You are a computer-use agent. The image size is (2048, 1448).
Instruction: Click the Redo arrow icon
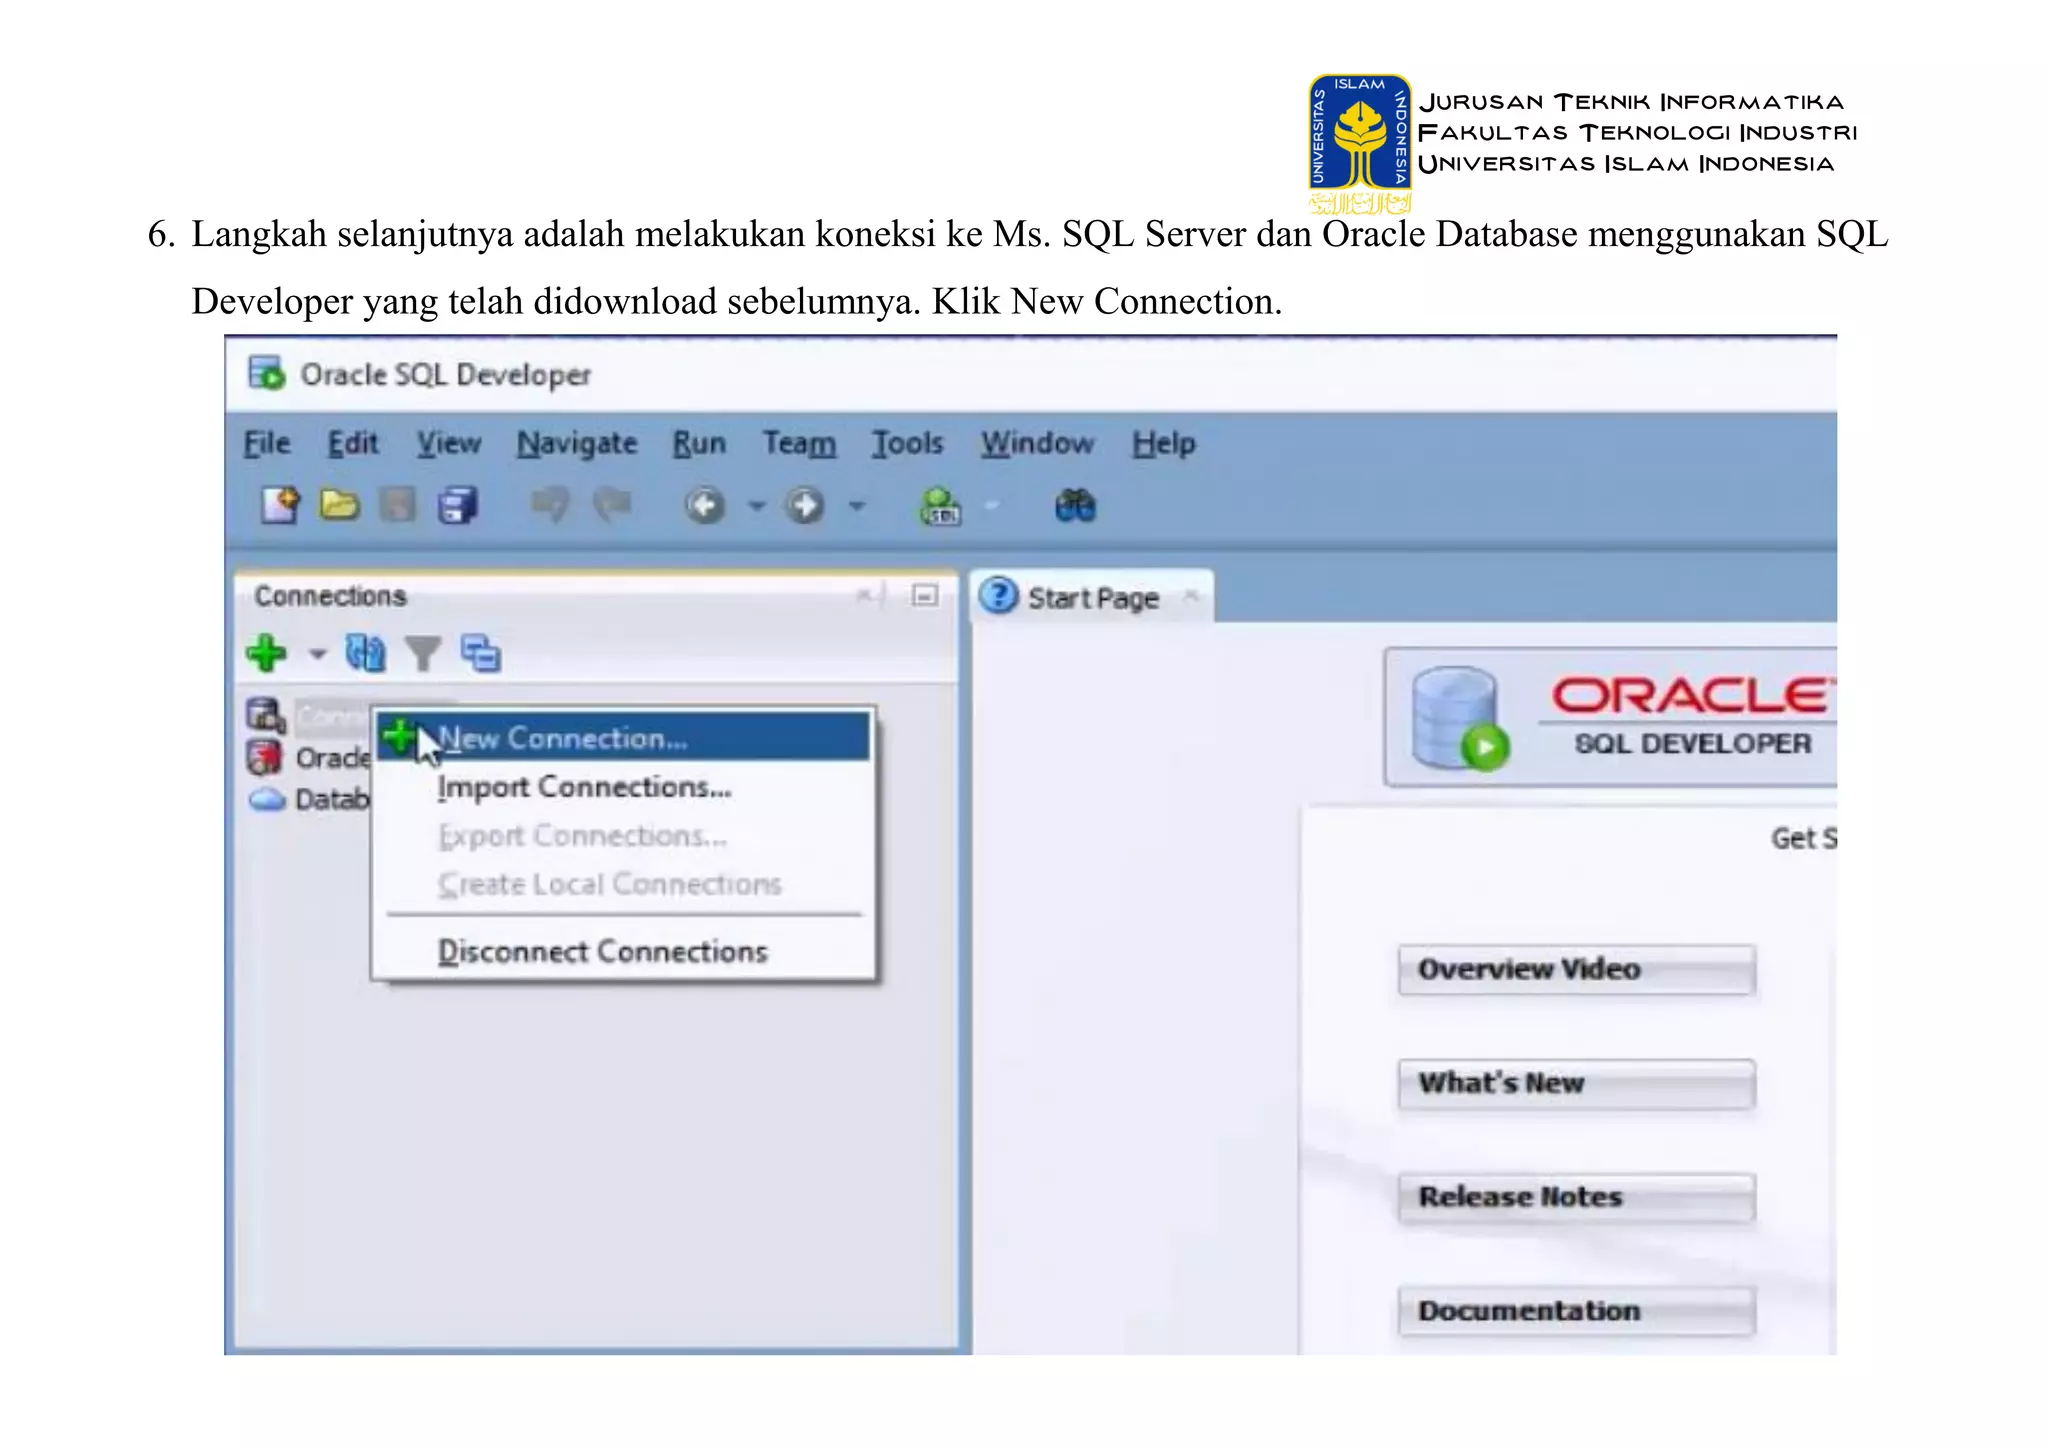(x=612, y=505)
